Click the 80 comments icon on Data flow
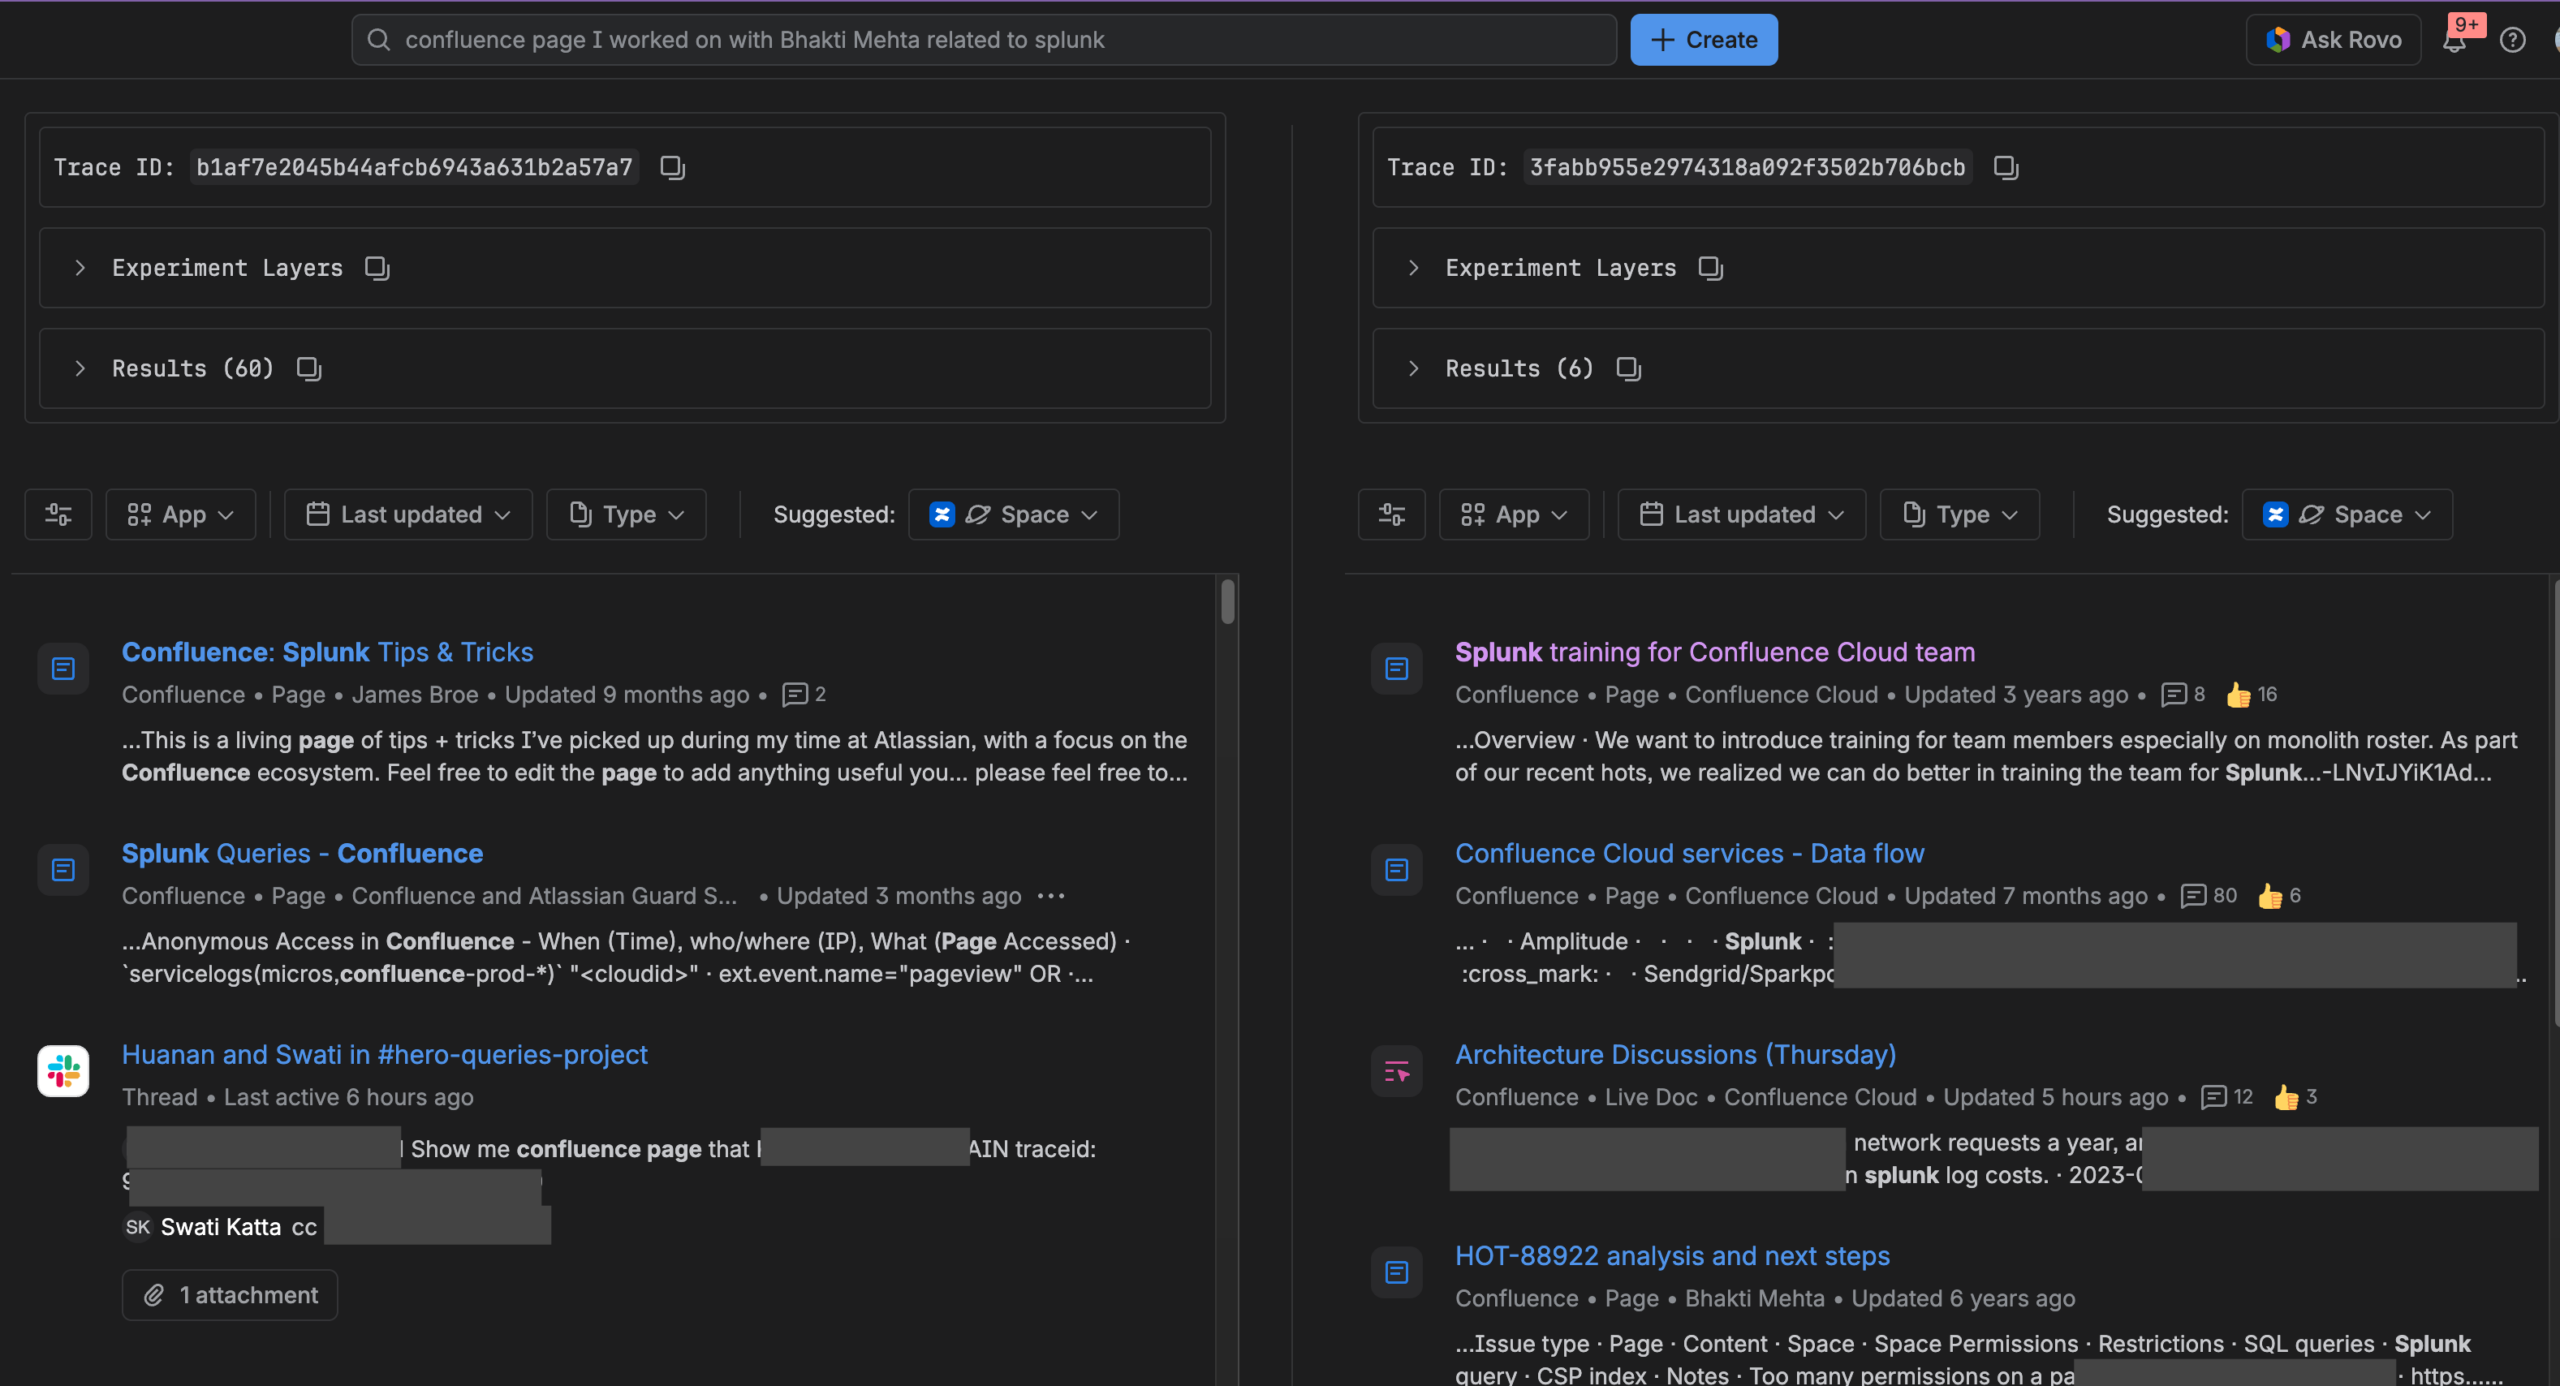Screen dimensions: 2560x1386 2208,896
